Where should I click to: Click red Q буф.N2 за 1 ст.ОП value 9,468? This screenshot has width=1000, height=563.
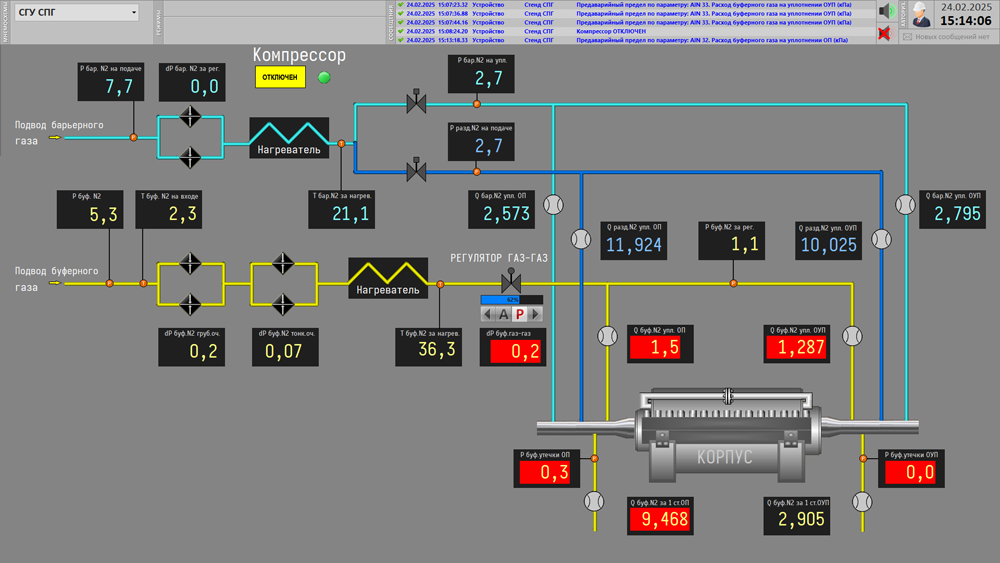[x=660, y=520]
